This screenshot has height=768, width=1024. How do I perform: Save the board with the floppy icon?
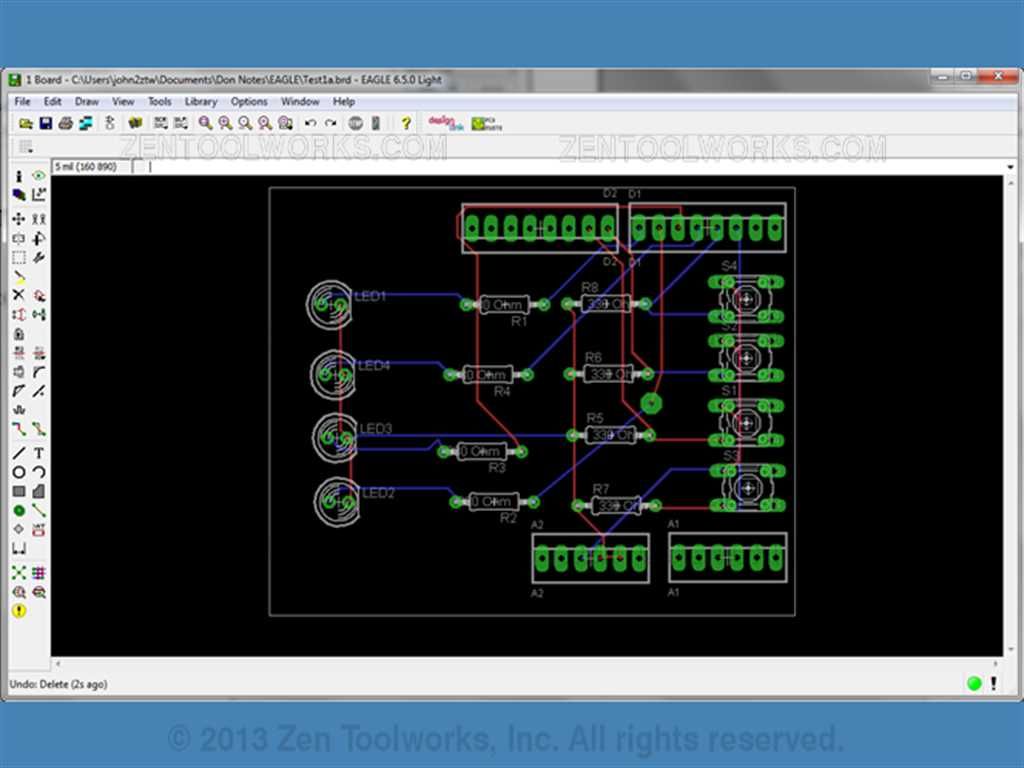click(x=46, y=123)
